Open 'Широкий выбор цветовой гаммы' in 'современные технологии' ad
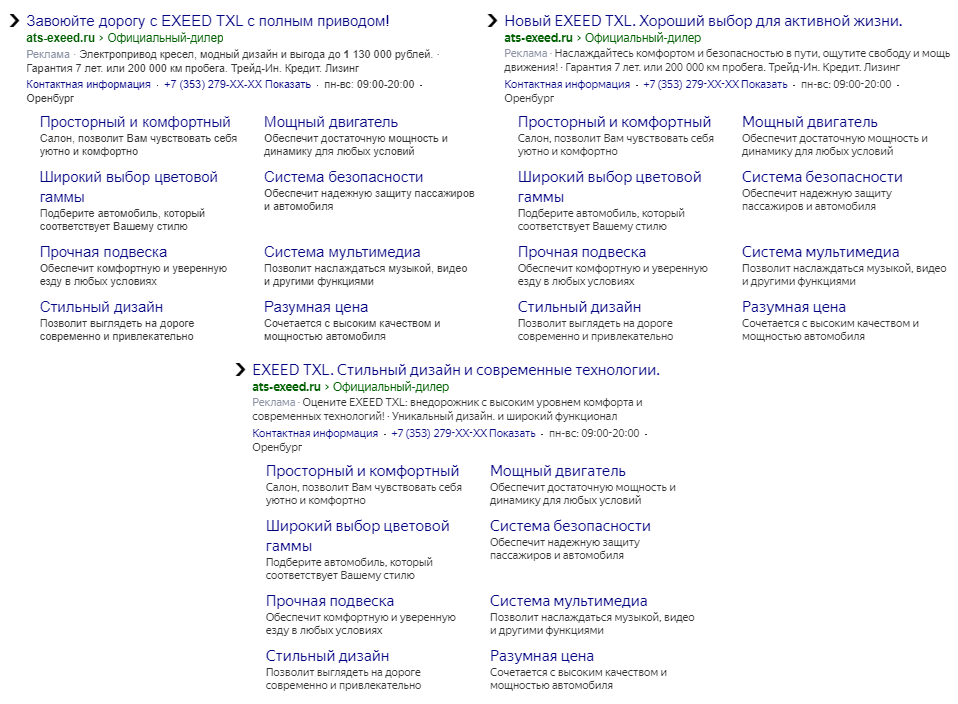958x704 pixels. pyautogui.click(x=357, y=536)
